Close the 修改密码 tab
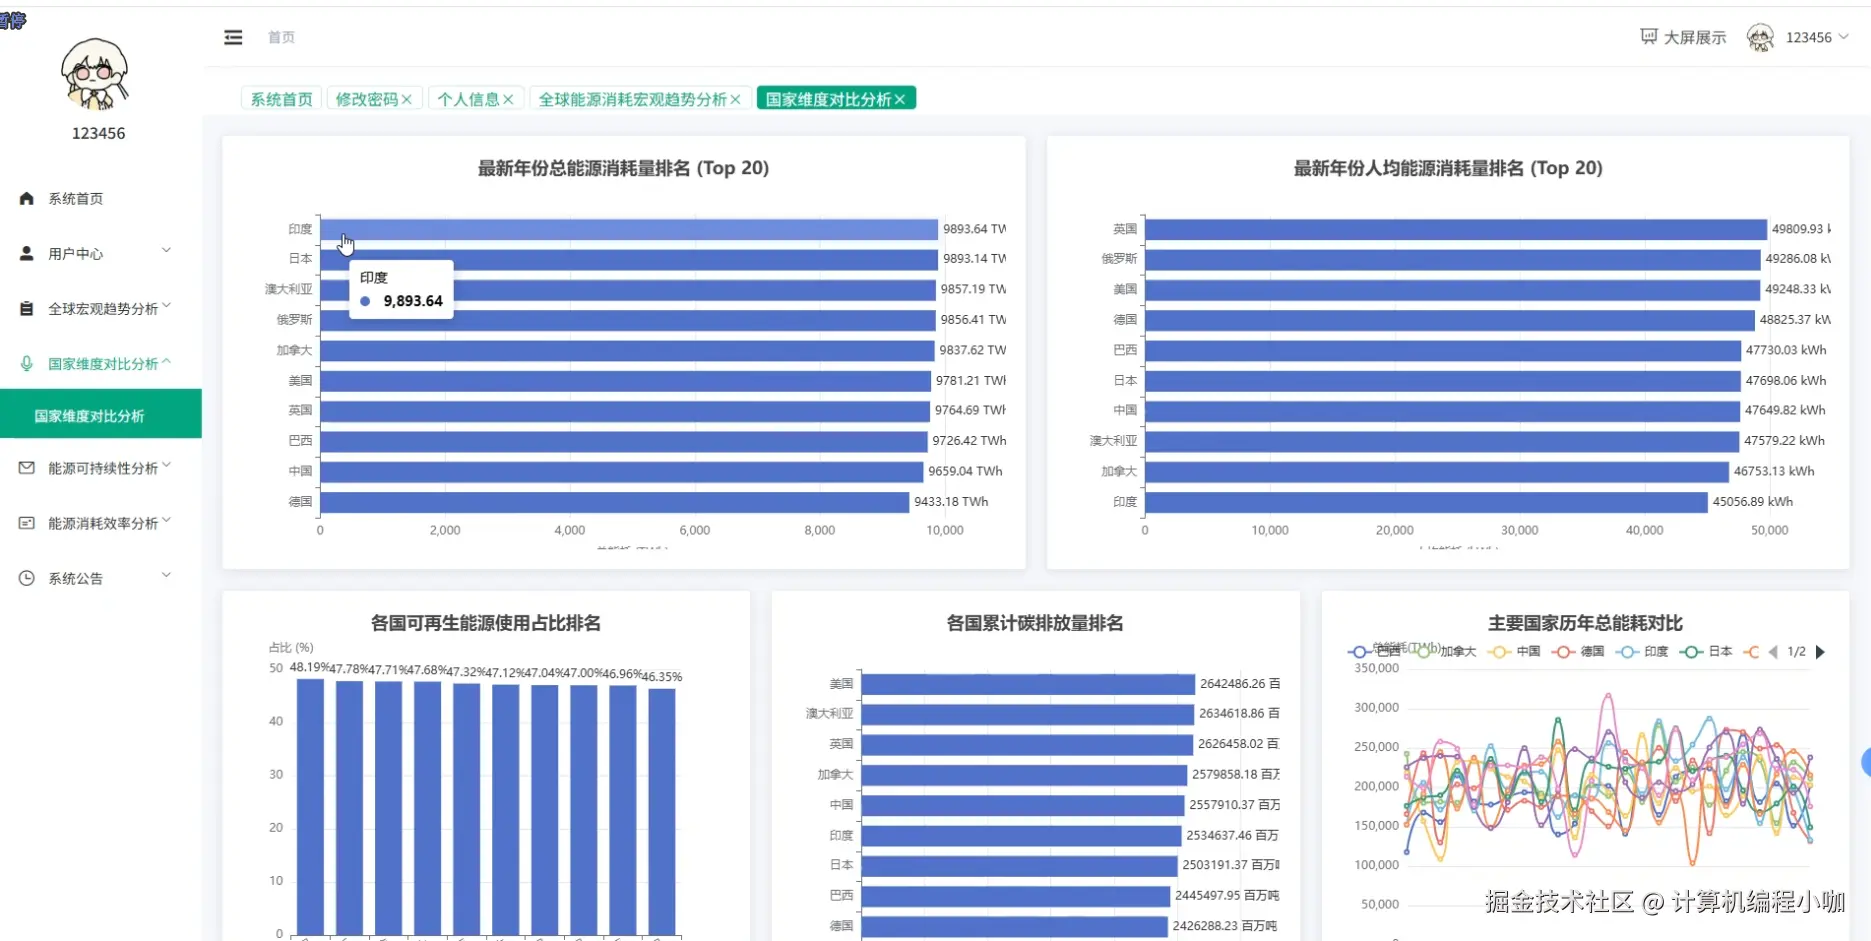This screenshot has height=941, width=1871. [407, 99]
